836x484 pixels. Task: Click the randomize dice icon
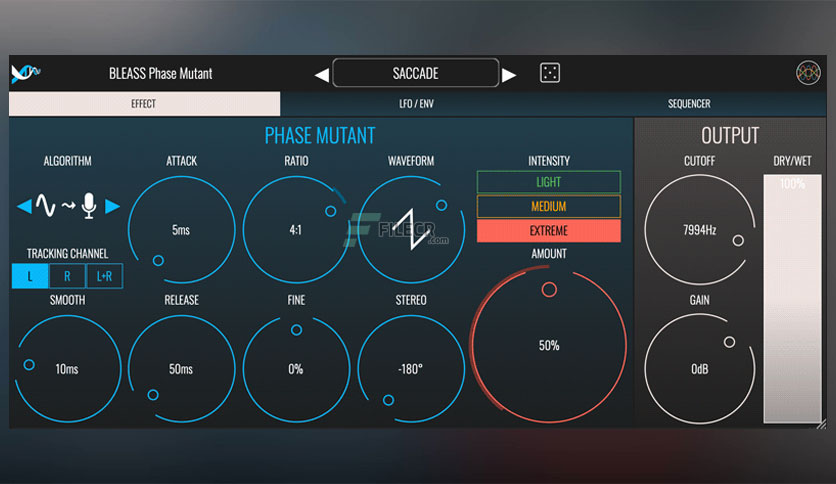[550, 73]
